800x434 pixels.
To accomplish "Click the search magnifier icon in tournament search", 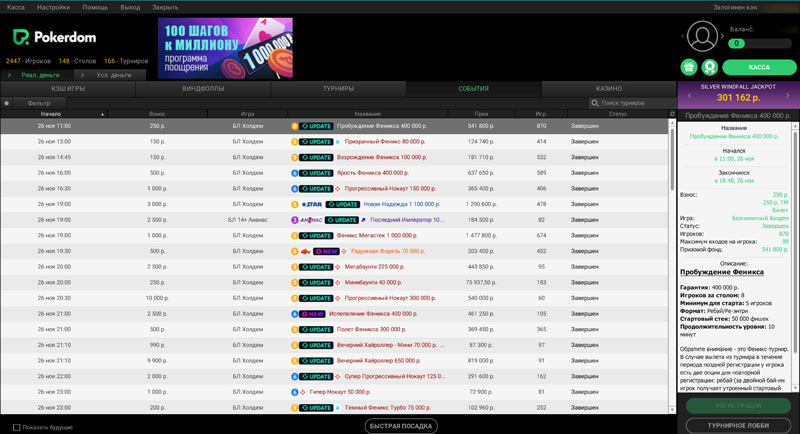I will [596, 103].
